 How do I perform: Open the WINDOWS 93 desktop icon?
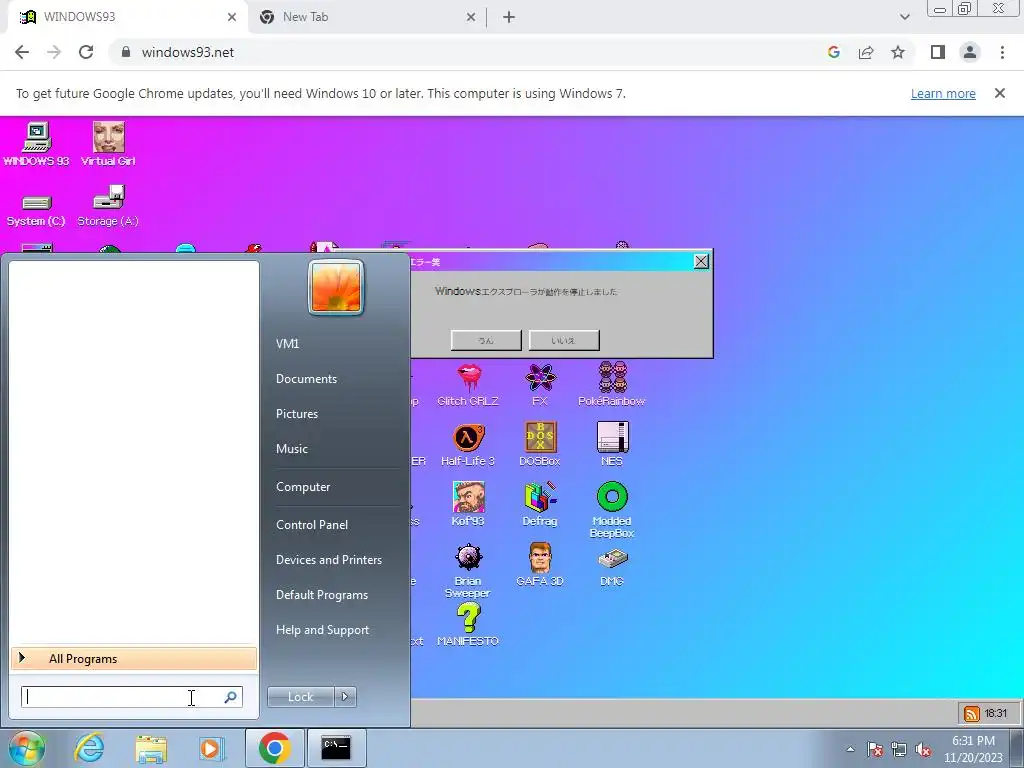tap(37, 144)
